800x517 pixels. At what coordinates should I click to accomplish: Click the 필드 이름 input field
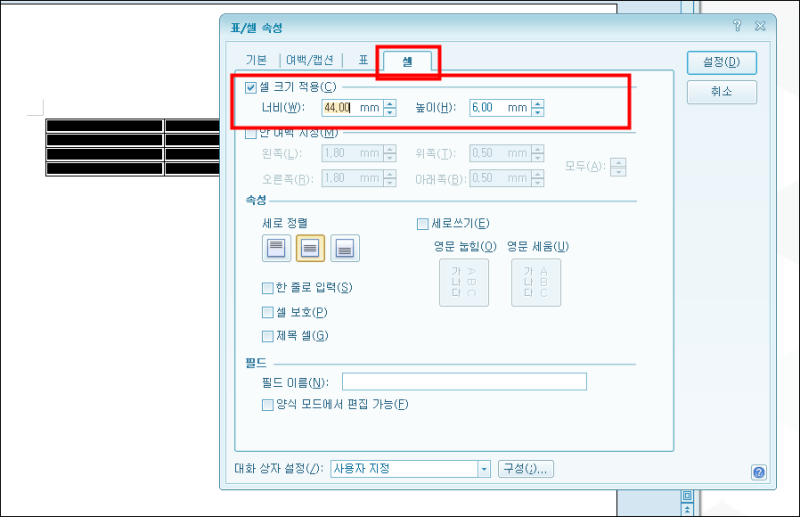464,382
